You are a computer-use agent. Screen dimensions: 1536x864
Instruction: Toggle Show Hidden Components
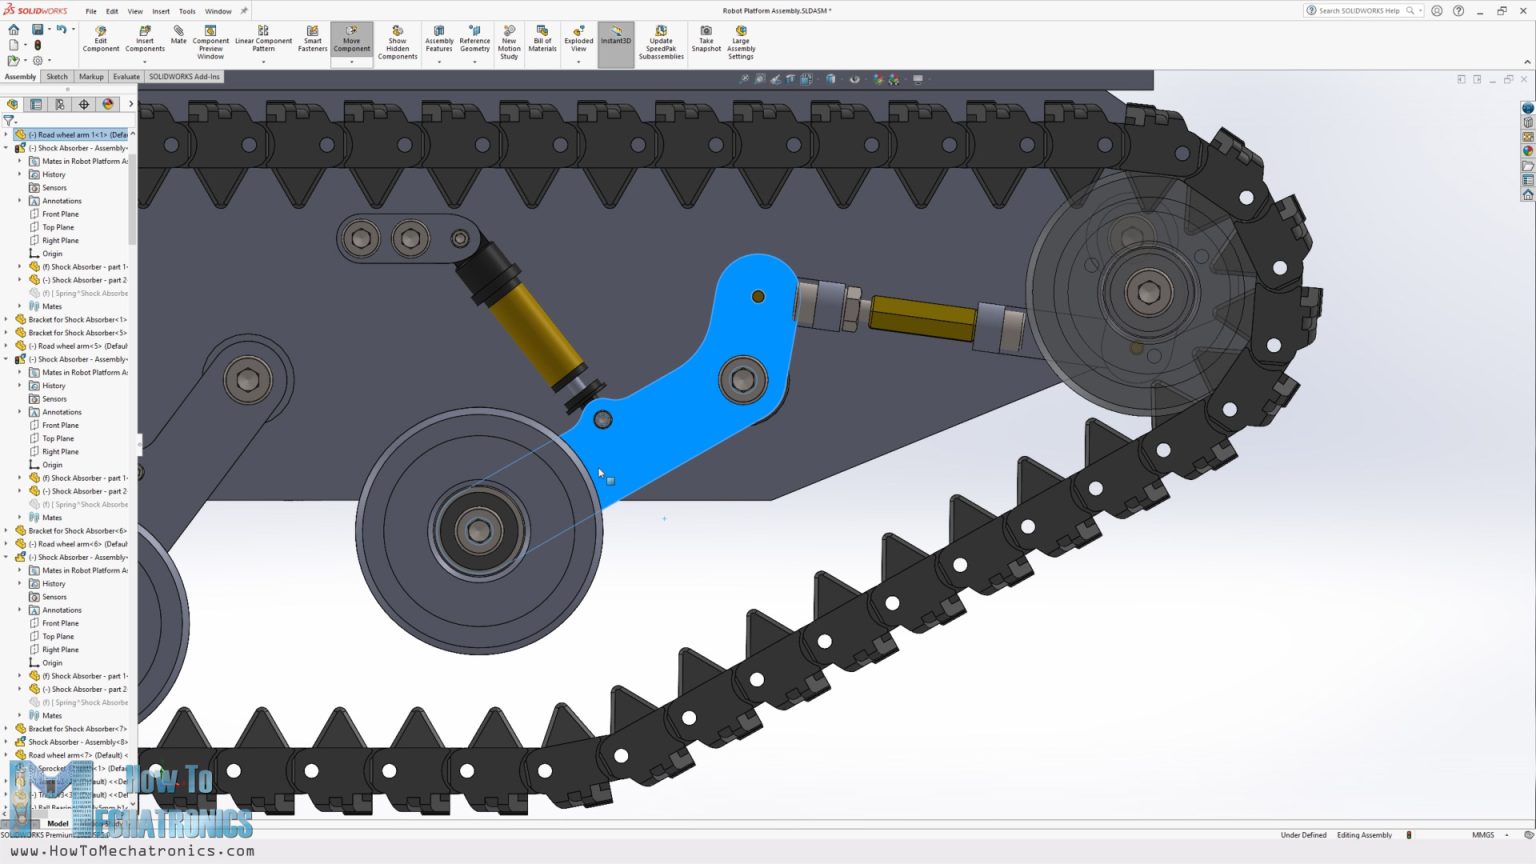point(397,40)
